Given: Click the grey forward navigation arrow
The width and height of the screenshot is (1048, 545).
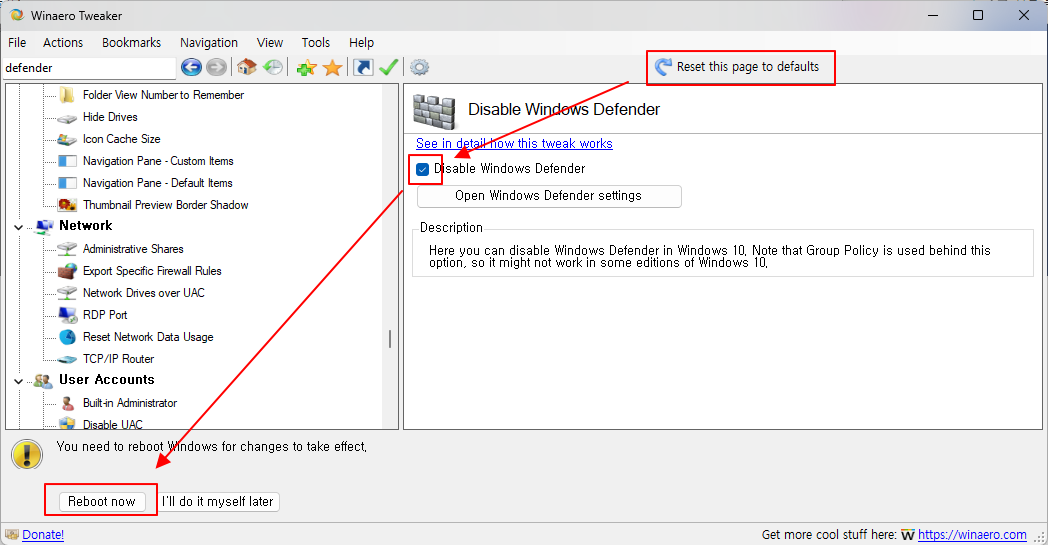Looking at the screenshot, I should click(216, 67).
